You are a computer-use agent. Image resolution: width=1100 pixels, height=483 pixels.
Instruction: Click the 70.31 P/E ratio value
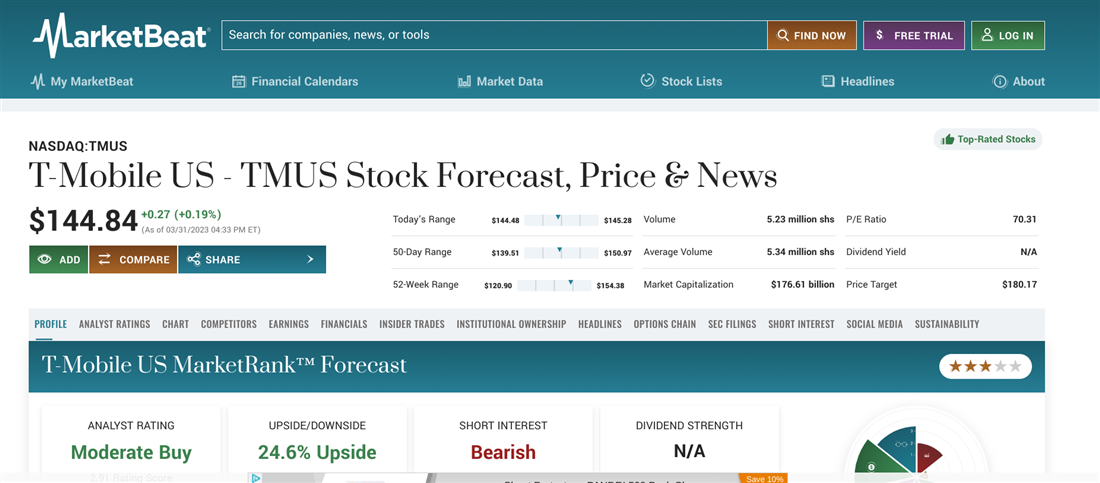pyautogui.click(x=1025, y=220)
